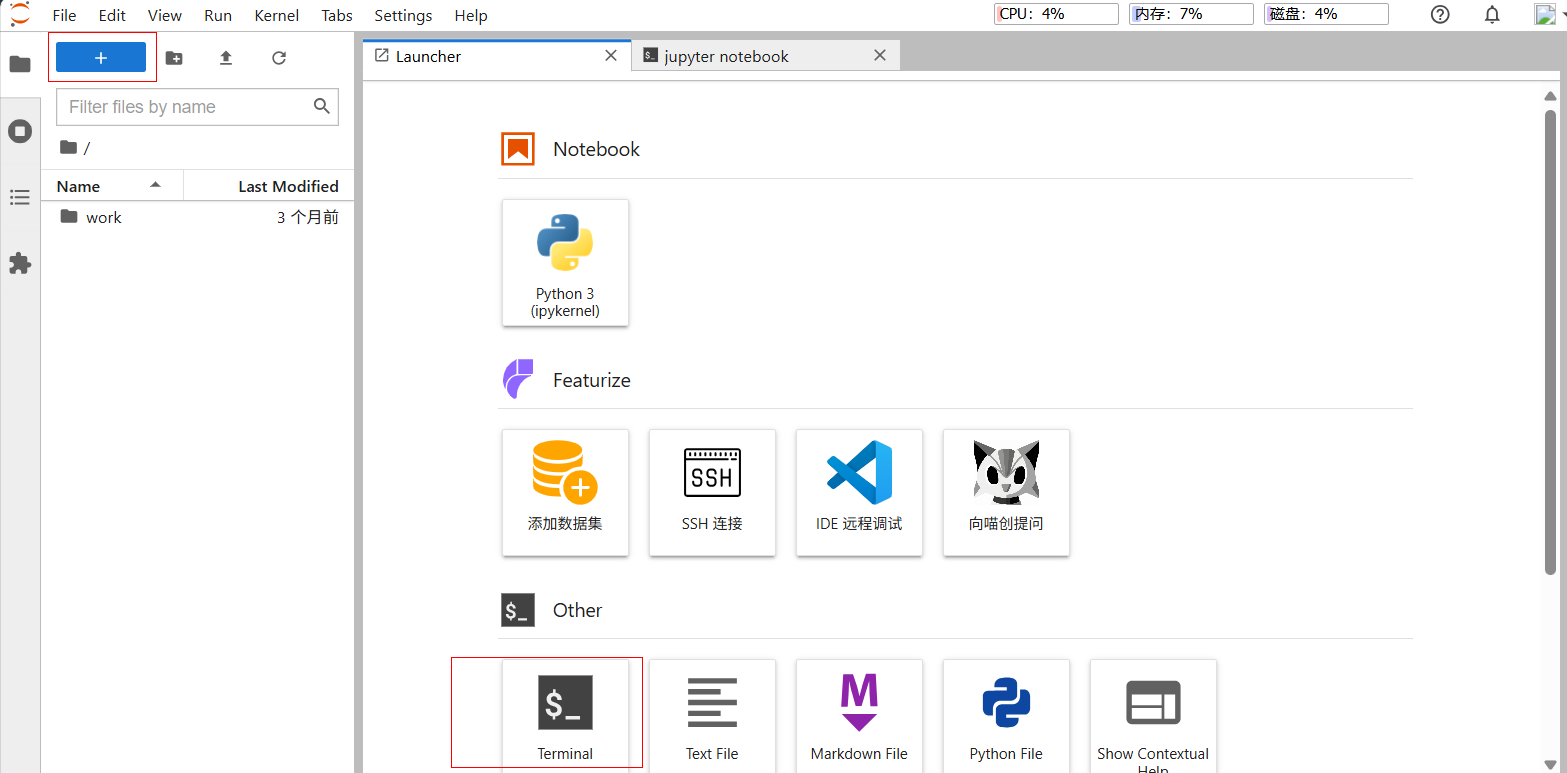
Task: Create a new Text File
Action: pos(712,714)
